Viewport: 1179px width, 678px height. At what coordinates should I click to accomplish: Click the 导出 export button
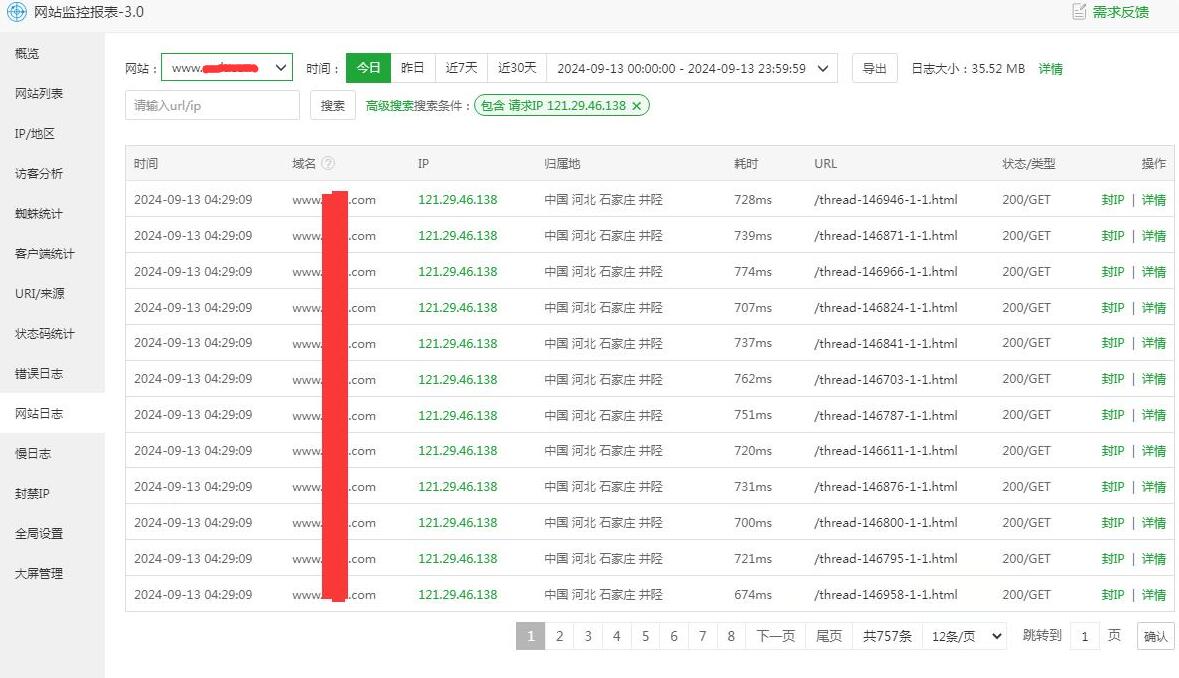pos(874,68)
